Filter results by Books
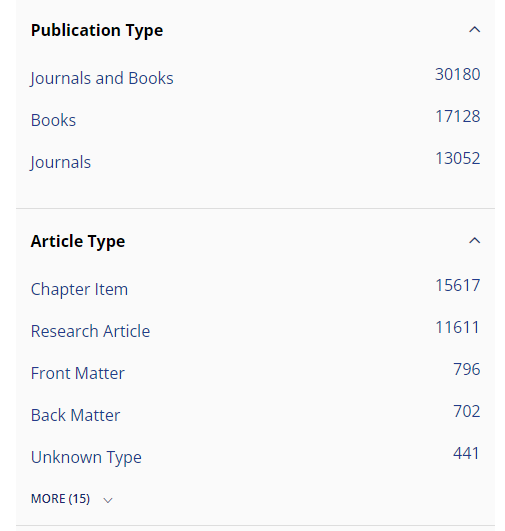505x531 pixels. [54, 120]
